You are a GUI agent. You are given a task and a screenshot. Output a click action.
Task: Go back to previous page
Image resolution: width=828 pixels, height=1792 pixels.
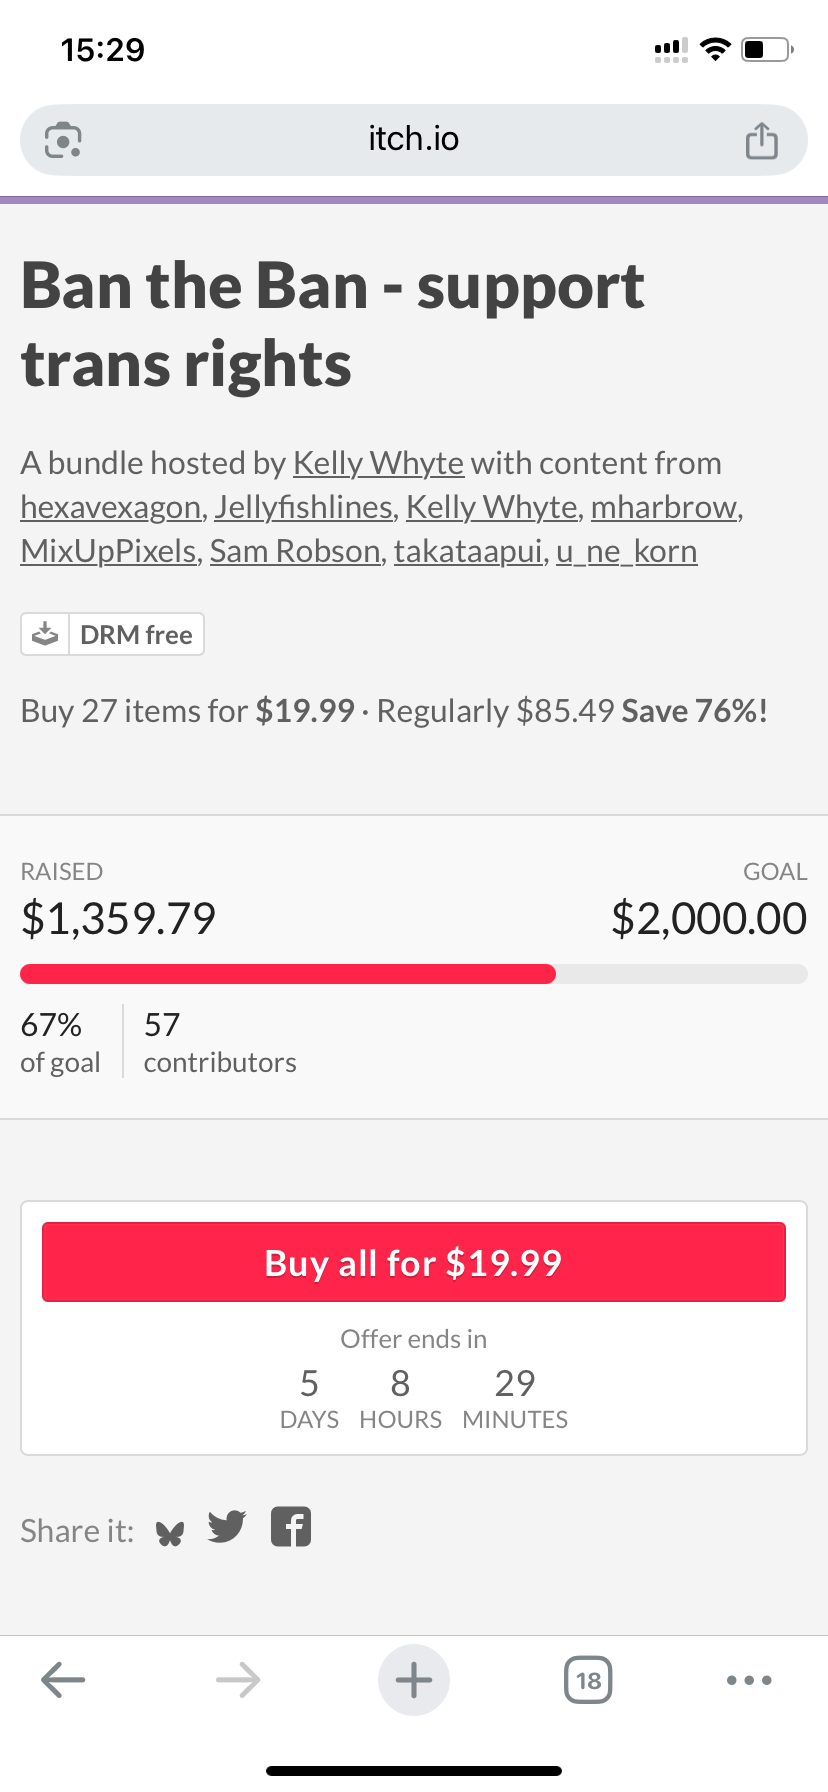pyautogui.click(x=63, y=1680)
